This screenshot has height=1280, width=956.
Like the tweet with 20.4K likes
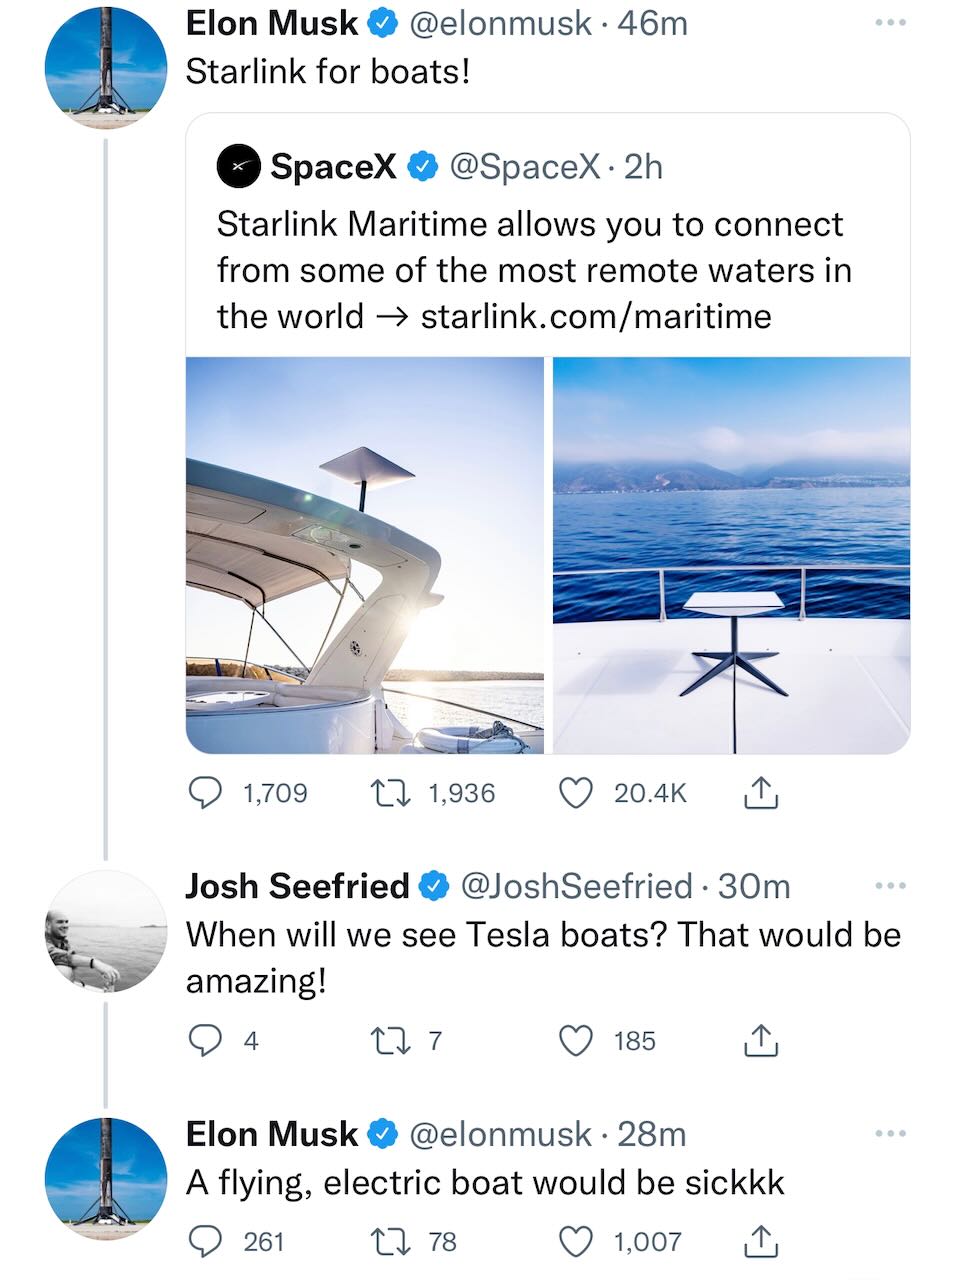click(576, 793)
